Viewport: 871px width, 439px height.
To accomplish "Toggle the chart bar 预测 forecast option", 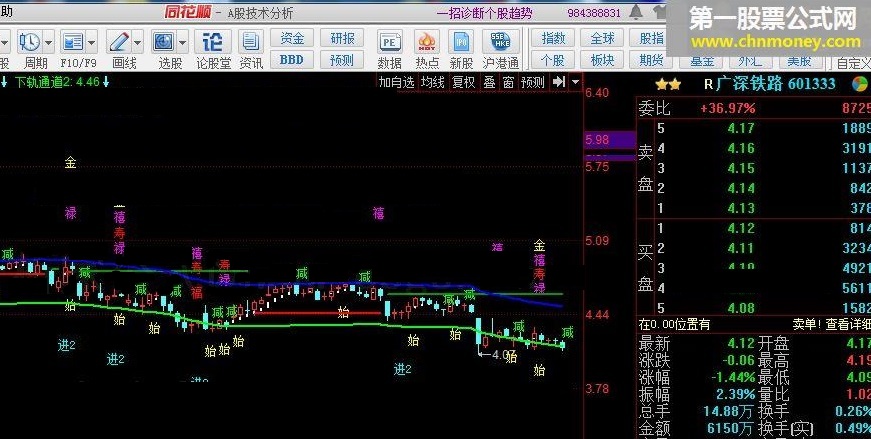I will [533, 82].
